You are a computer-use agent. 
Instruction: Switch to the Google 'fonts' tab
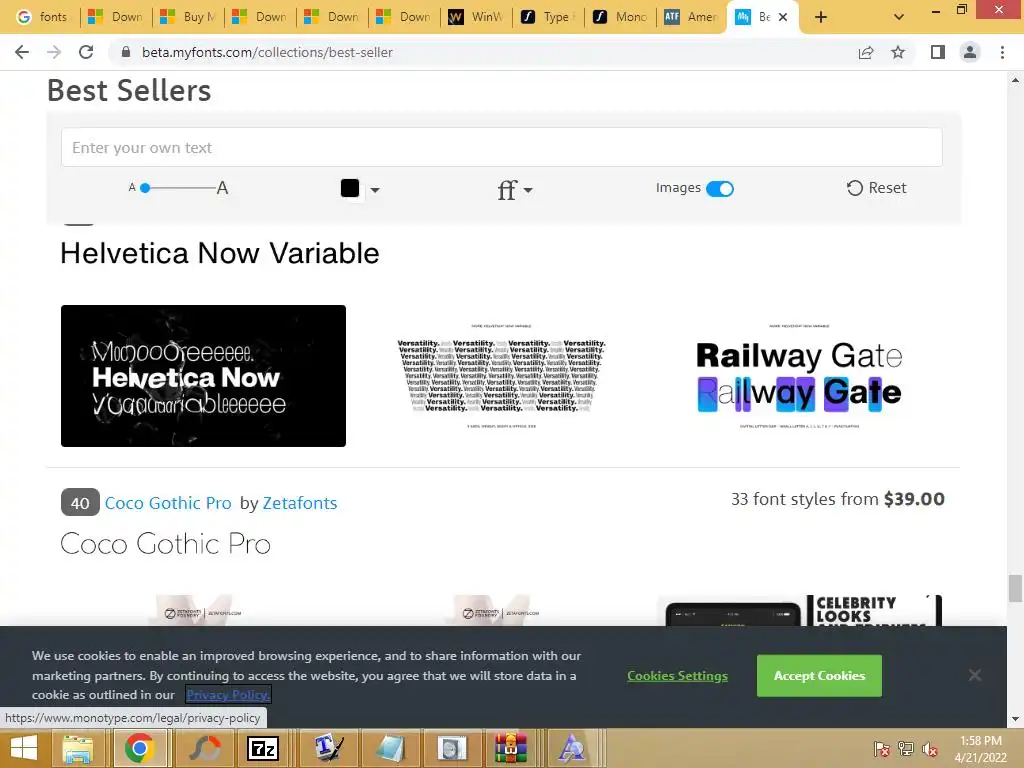pyautogui.click(x=42, y=17)
